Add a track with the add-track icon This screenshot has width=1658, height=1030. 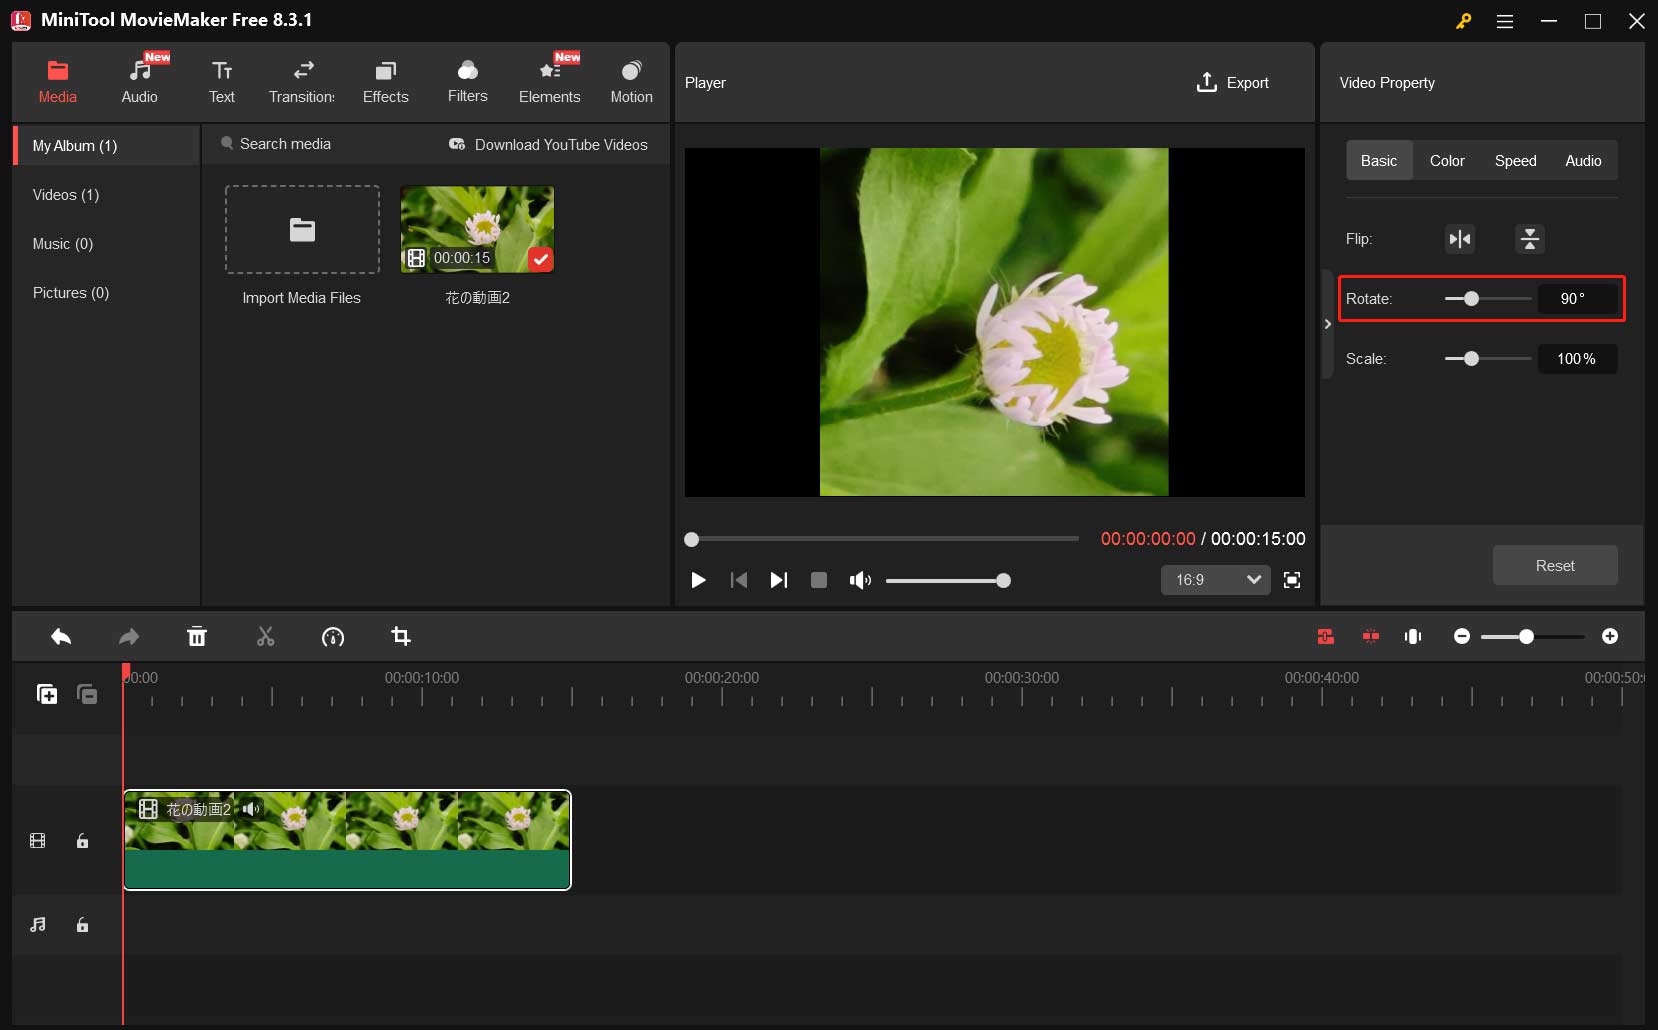click(x=47, y=694)
